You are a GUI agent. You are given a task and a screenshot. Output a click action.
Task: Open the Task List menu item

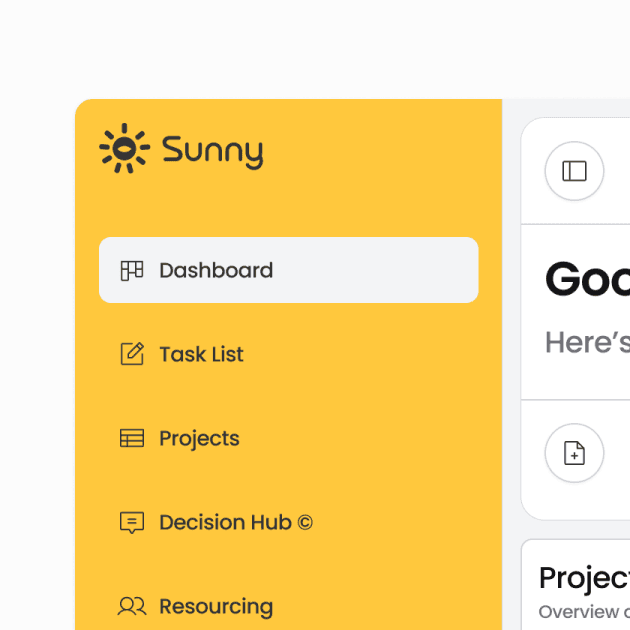coord(288,354)
